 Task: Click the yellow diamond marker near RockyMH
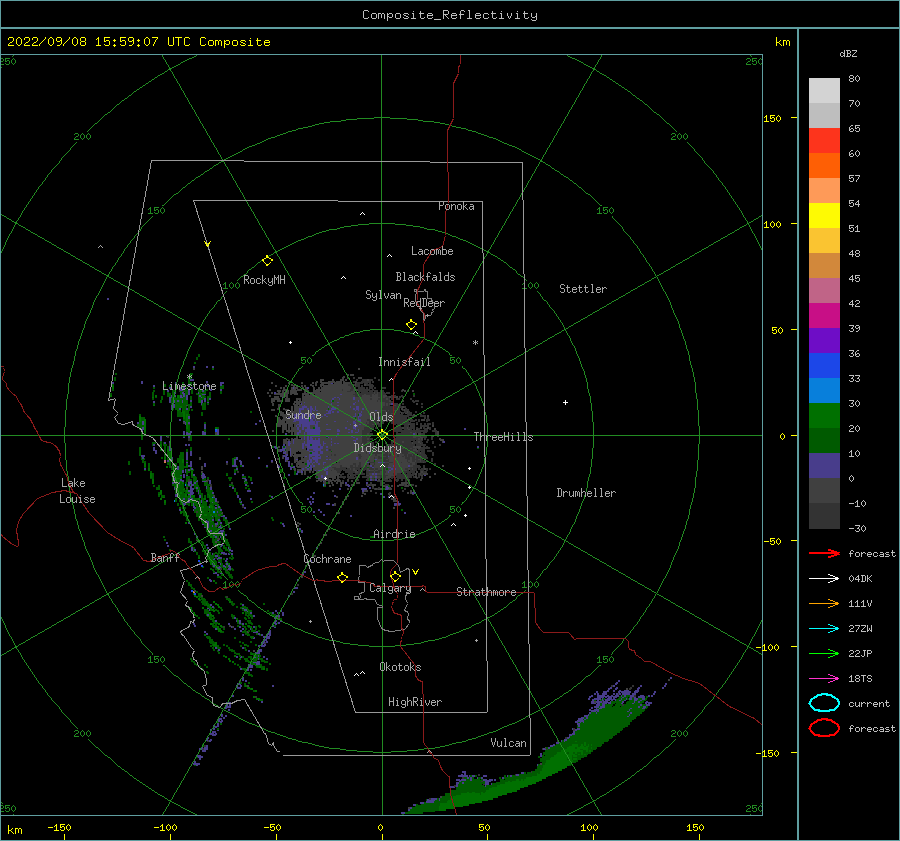tap(267, 261)
